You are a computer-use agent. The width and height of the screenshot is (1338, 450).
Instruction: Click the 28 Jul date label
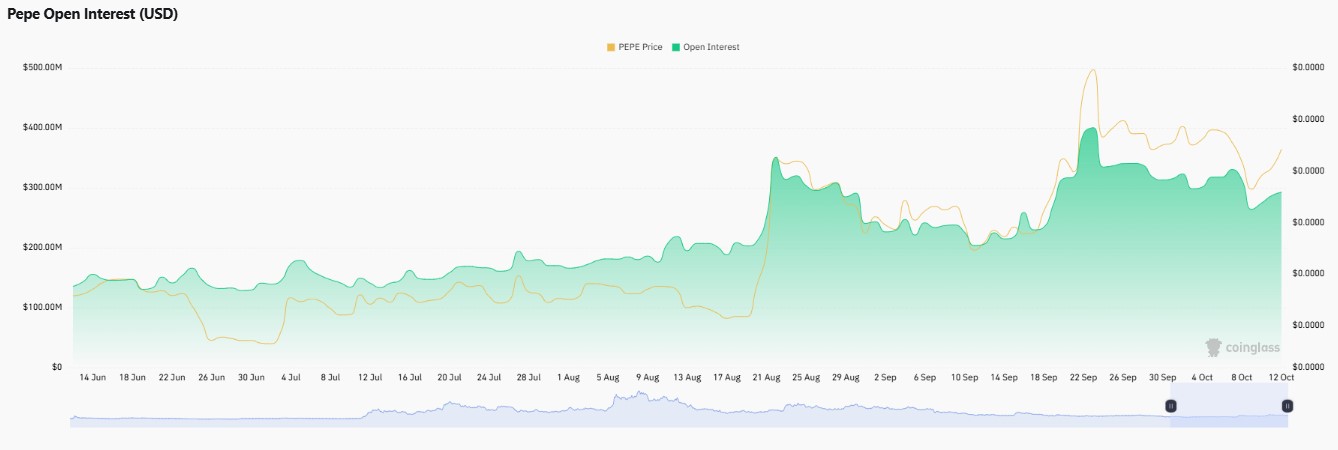(528, 377)
